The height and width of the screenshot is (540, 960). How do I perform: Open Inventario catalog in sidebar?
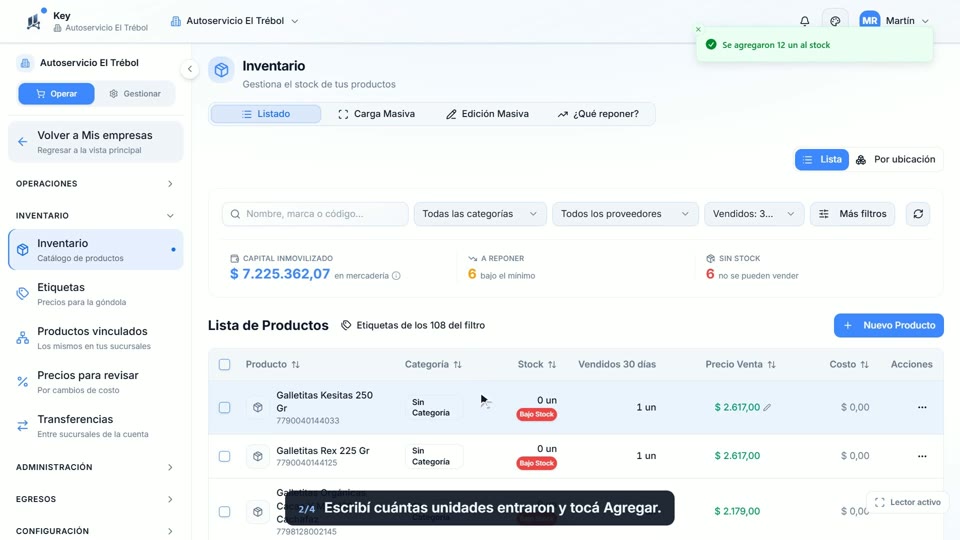(96, 250)
